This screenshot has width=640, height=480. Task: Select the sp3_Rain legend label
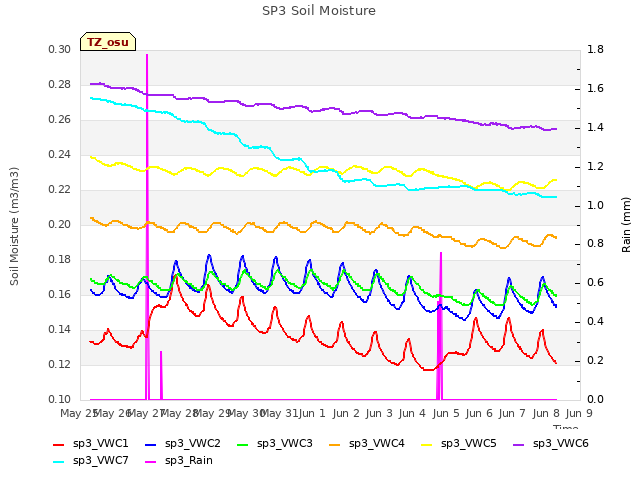pos(189,461)
